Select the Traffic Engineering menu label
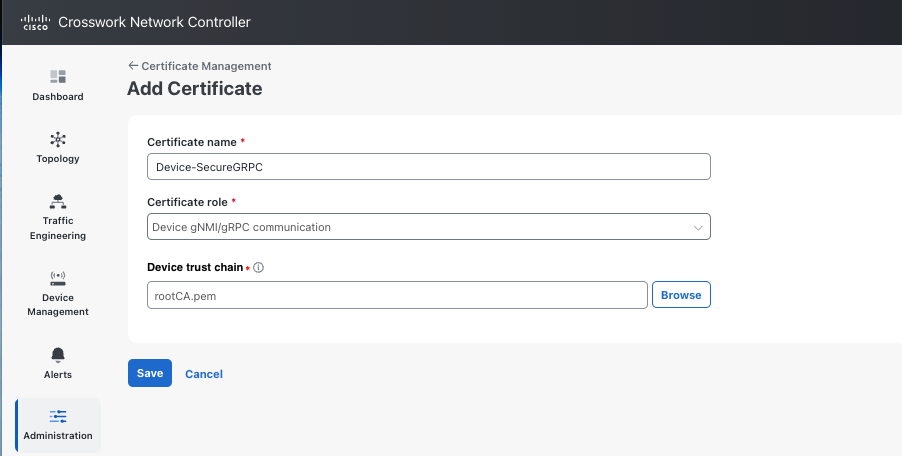This screenshot has height=456, width=902. click(x=58, y=228)
